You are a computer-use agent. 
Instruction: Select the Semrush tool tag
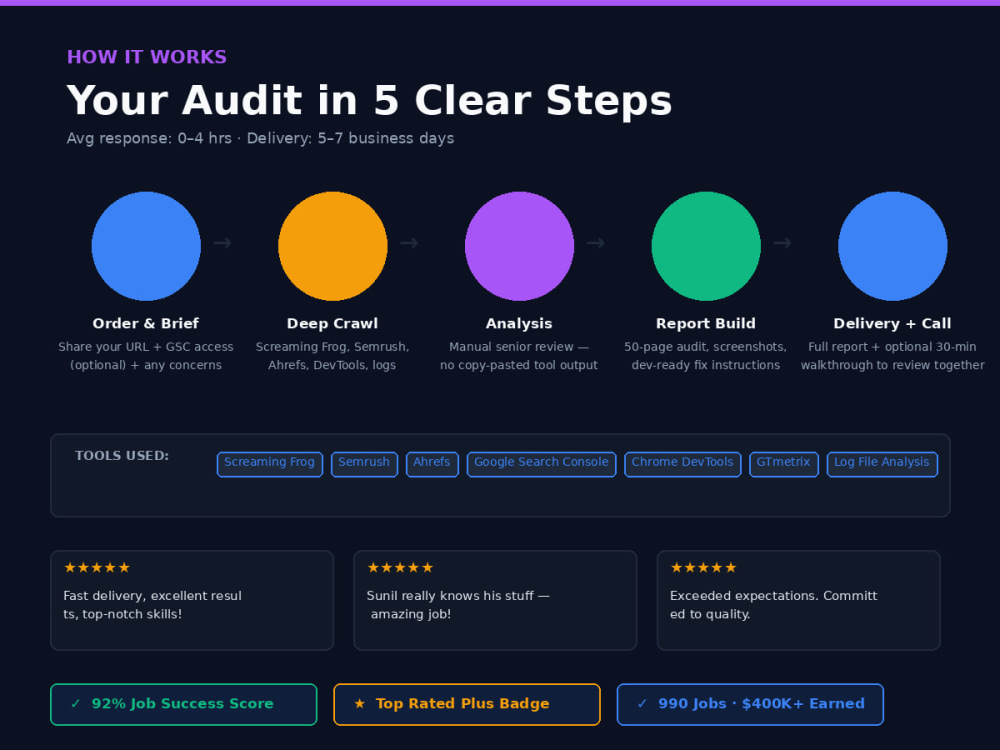tap(364, 464)
